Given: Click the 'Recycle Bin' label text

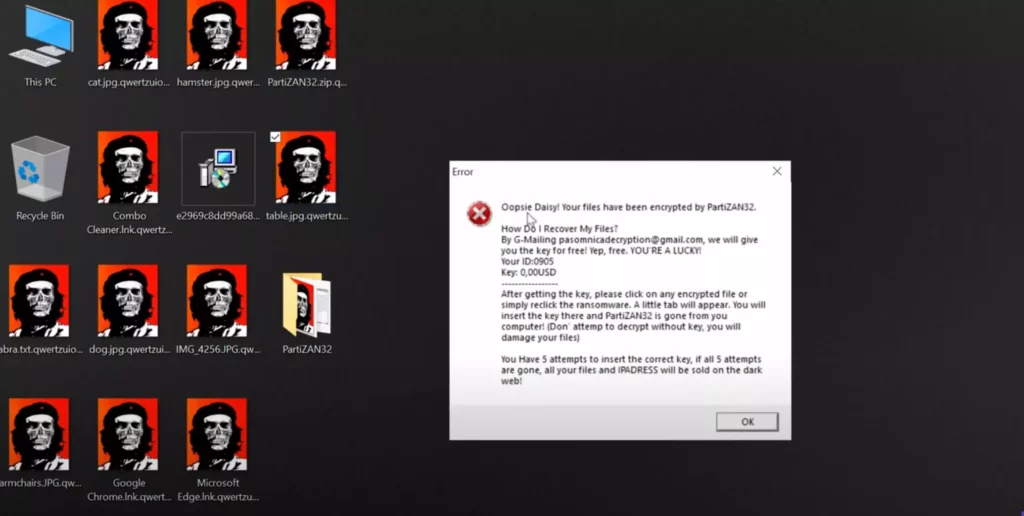Looking at the screenshot, I should [x=40, y=216].
